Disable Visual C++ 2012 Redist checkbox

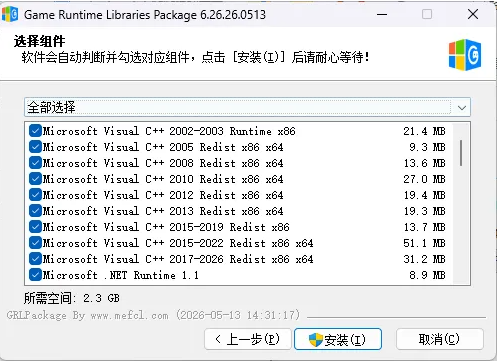(x=35, y=195)
